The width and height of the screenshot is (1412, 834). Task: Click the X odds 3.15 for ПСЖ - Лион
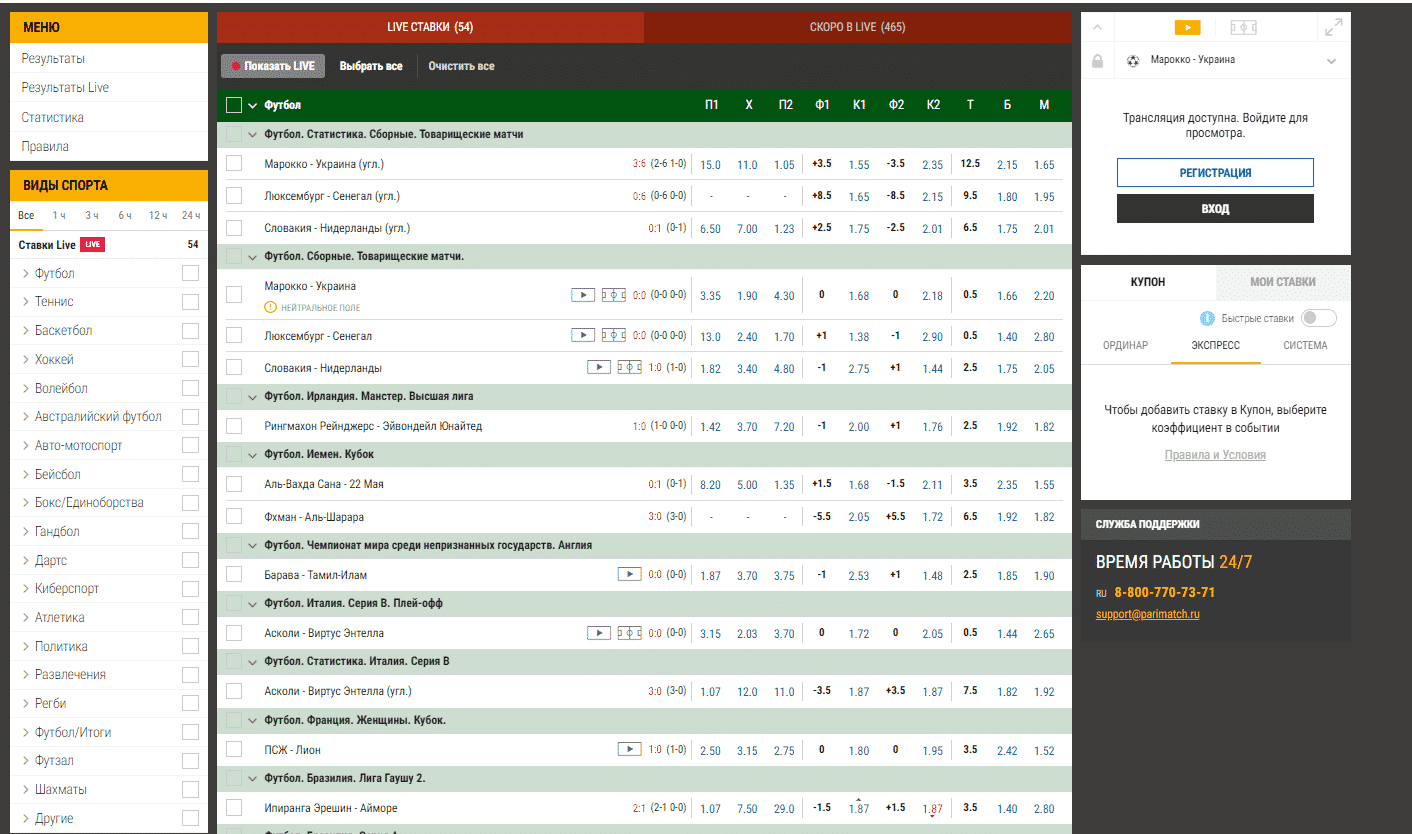click(x=747, y=751)
